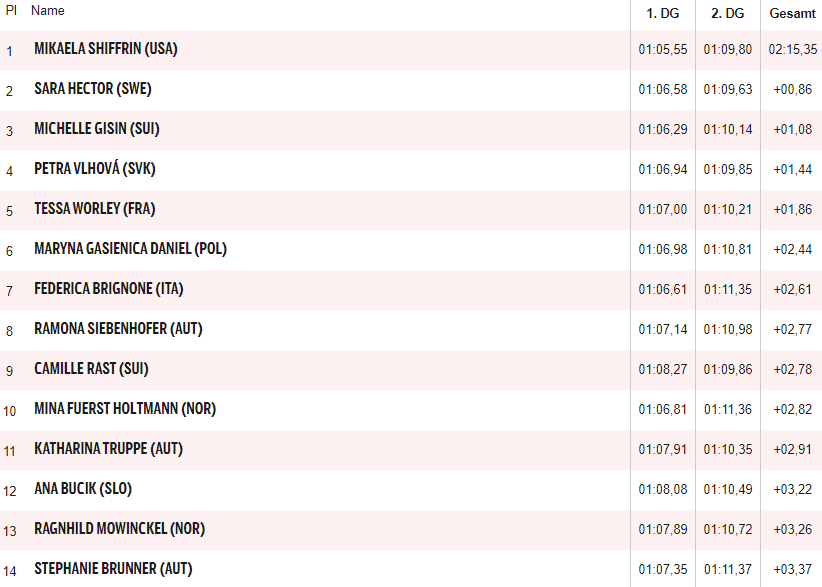Select Maryna Gasienica Daniel (POL)

pos(130,249)
